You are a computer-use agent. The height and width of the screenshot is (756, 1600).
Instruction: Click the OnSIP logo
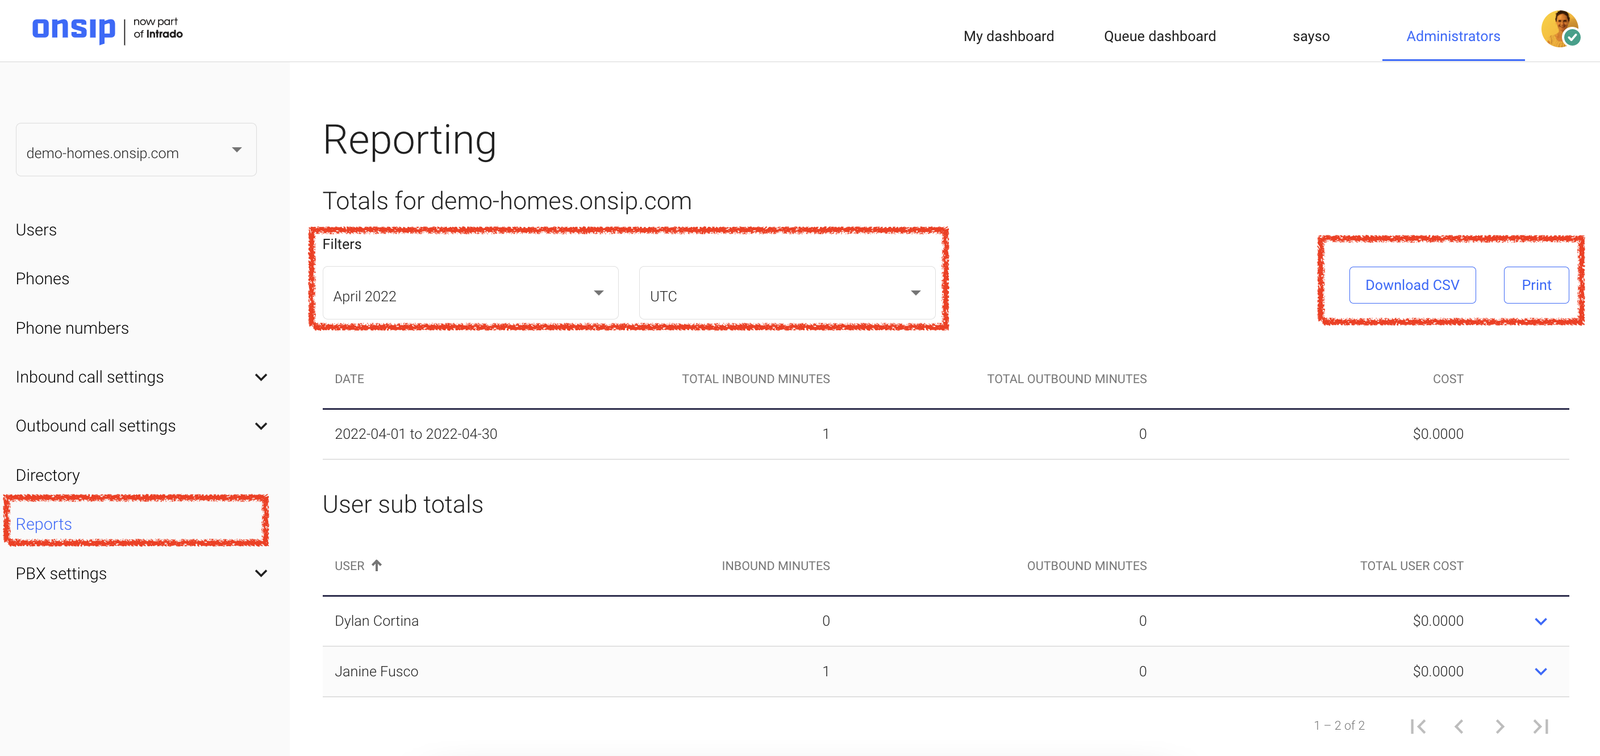coord(74,30)
